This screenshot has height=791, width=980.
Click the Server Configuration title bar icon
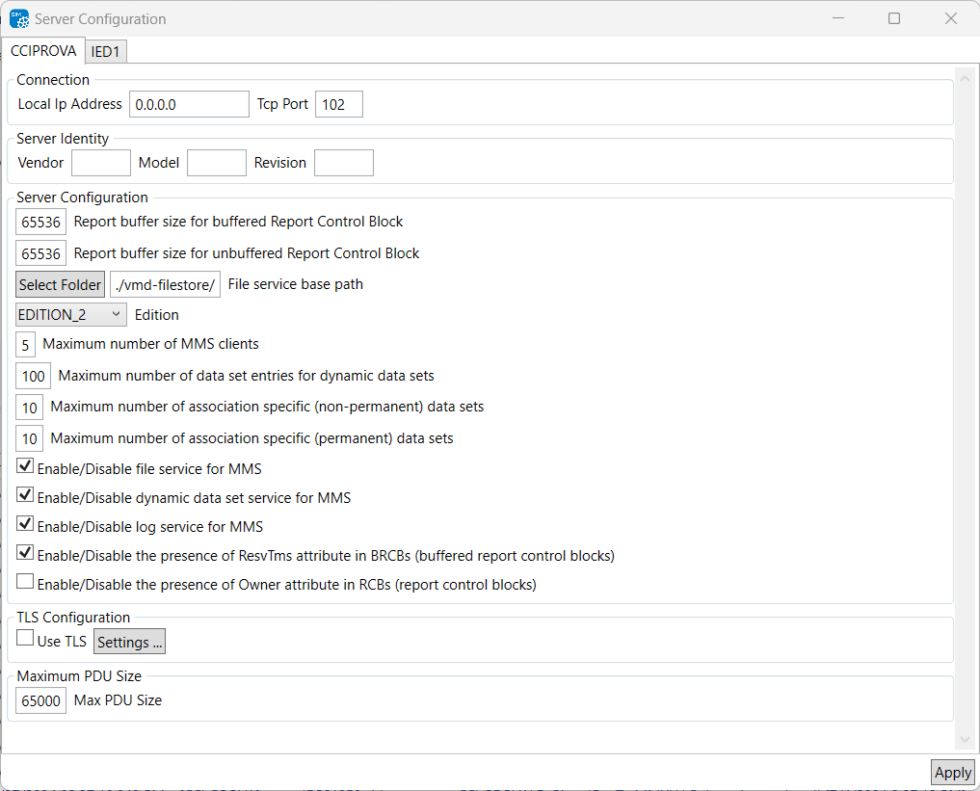click(x=21, y=18)
